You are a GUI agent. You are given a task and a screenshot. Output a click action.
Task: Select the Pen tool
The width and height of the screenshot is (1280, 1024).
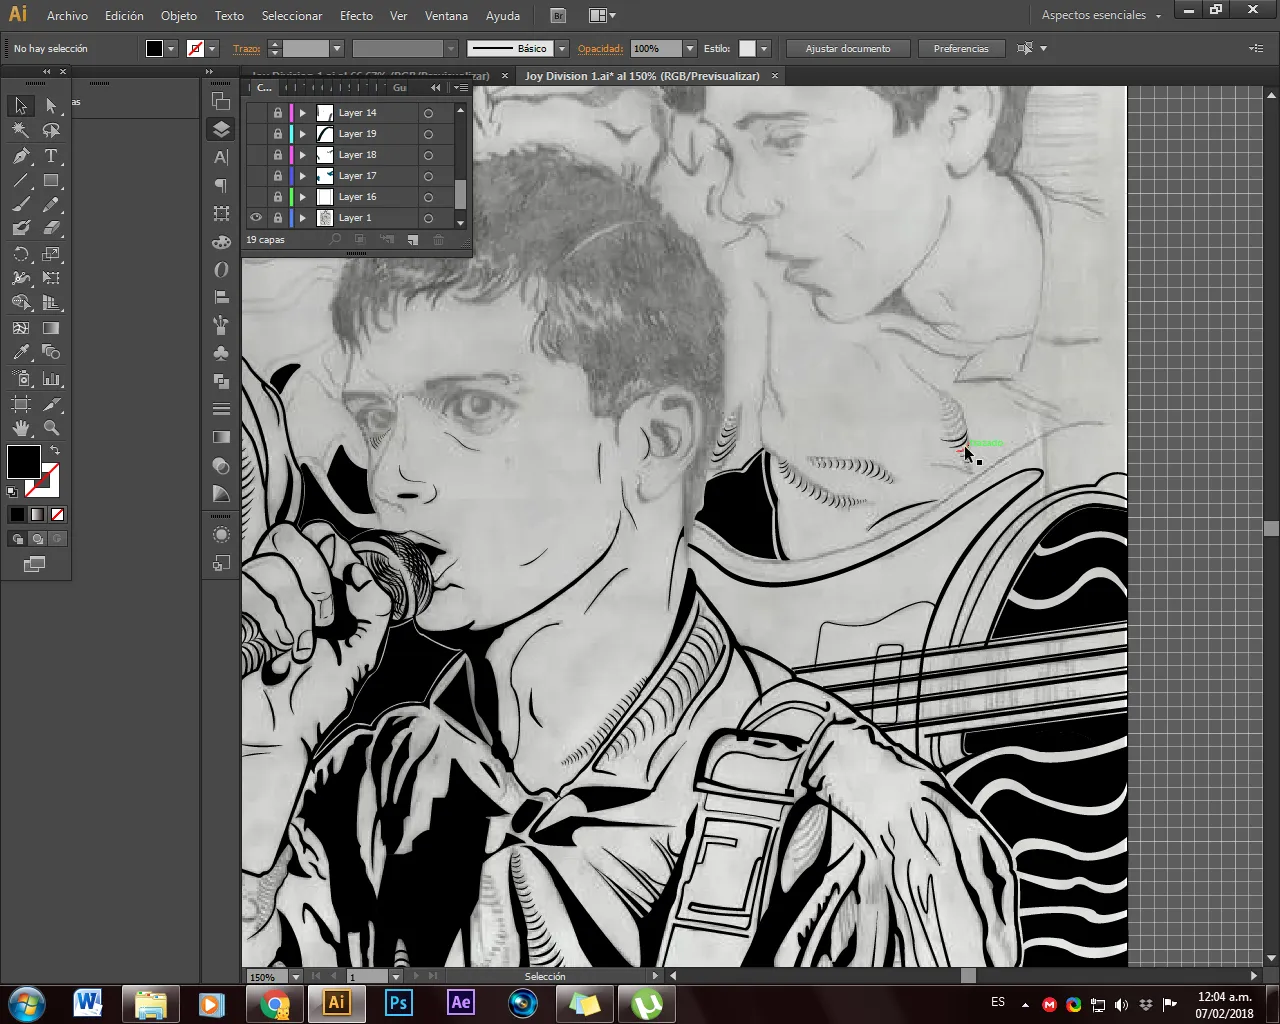(21, 156)
